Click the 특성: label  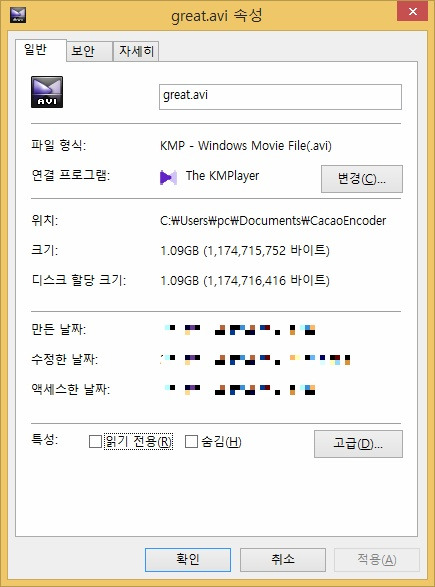pos(45,439)
